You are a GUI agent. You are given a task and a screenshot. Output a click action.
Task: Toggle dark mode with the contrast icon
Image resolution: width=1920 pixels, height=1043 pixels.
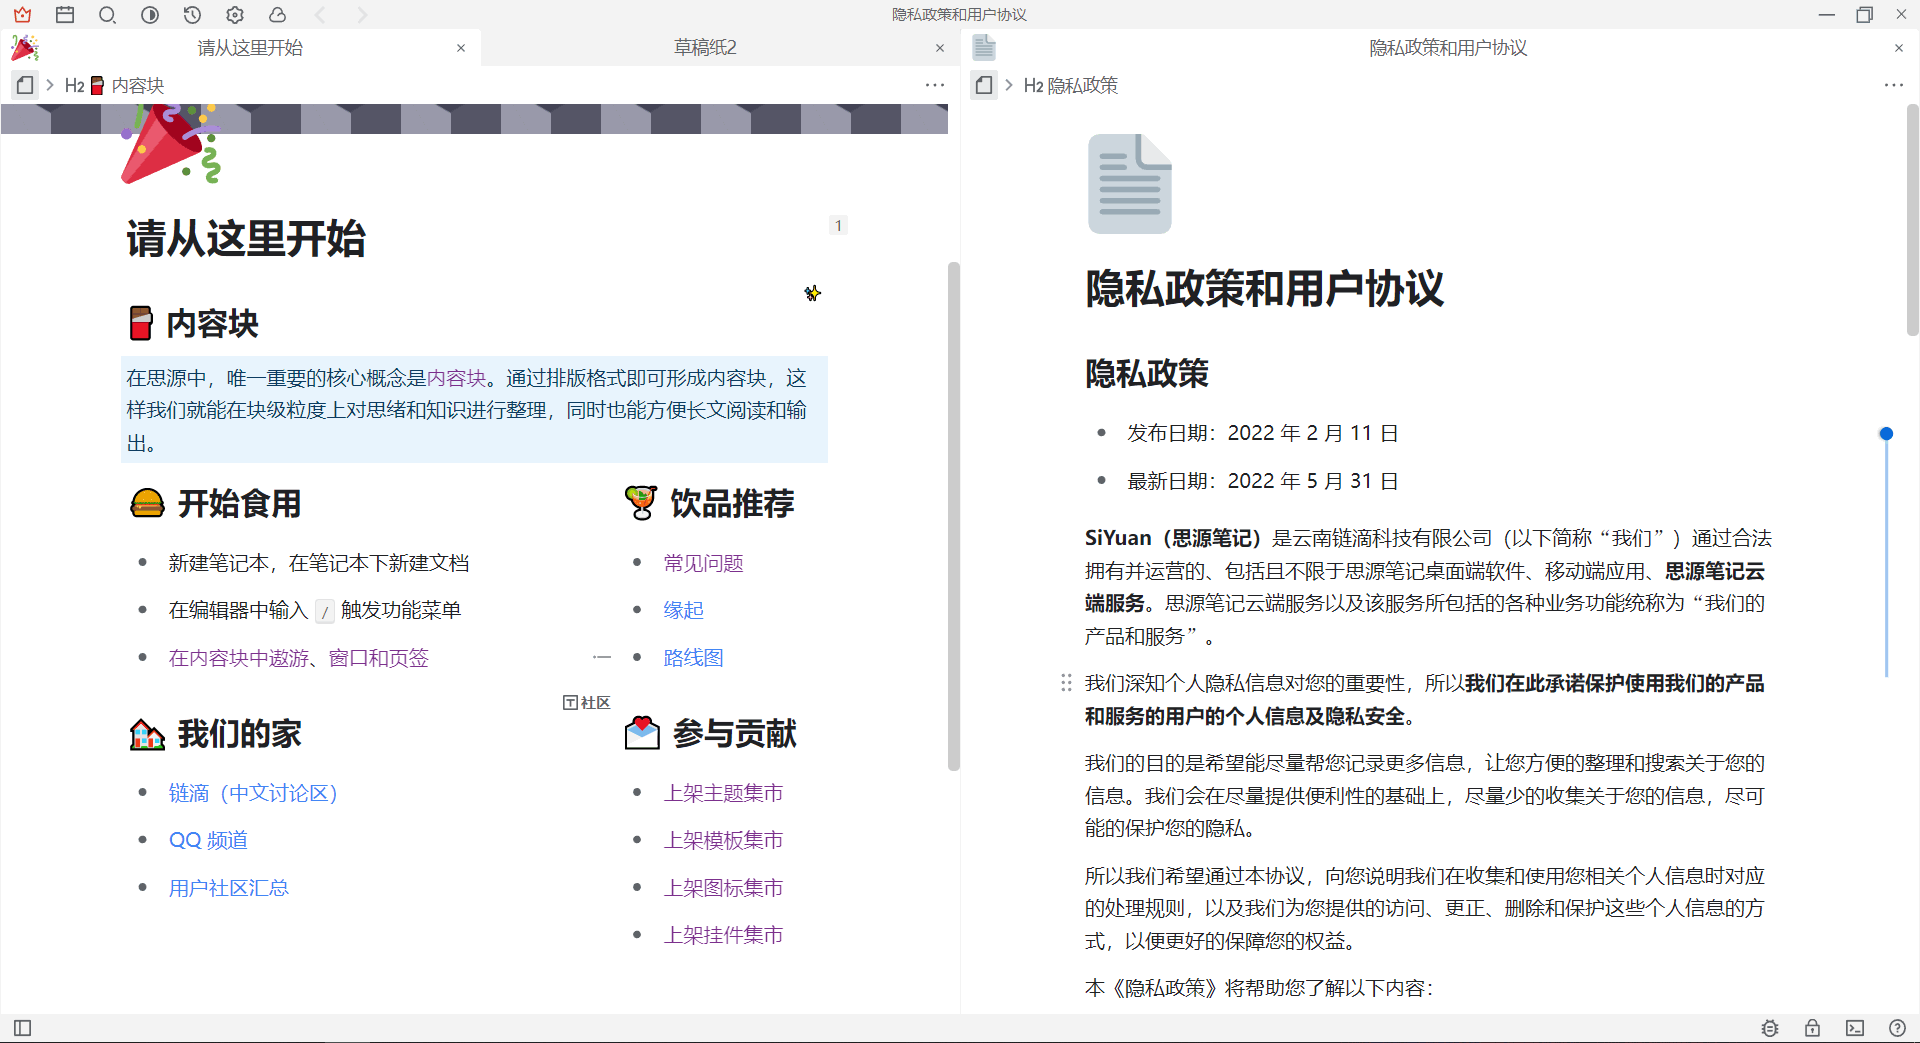[150, 15]
